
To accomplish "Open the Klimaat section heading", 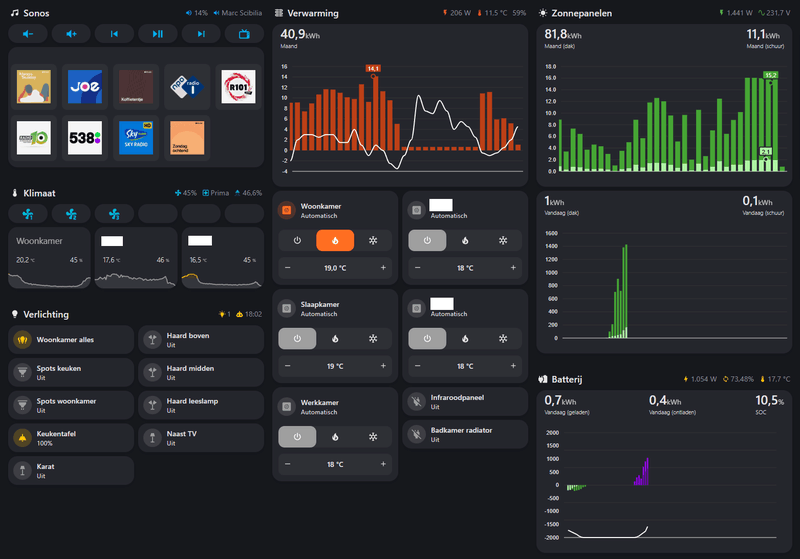I will [34, 193].
